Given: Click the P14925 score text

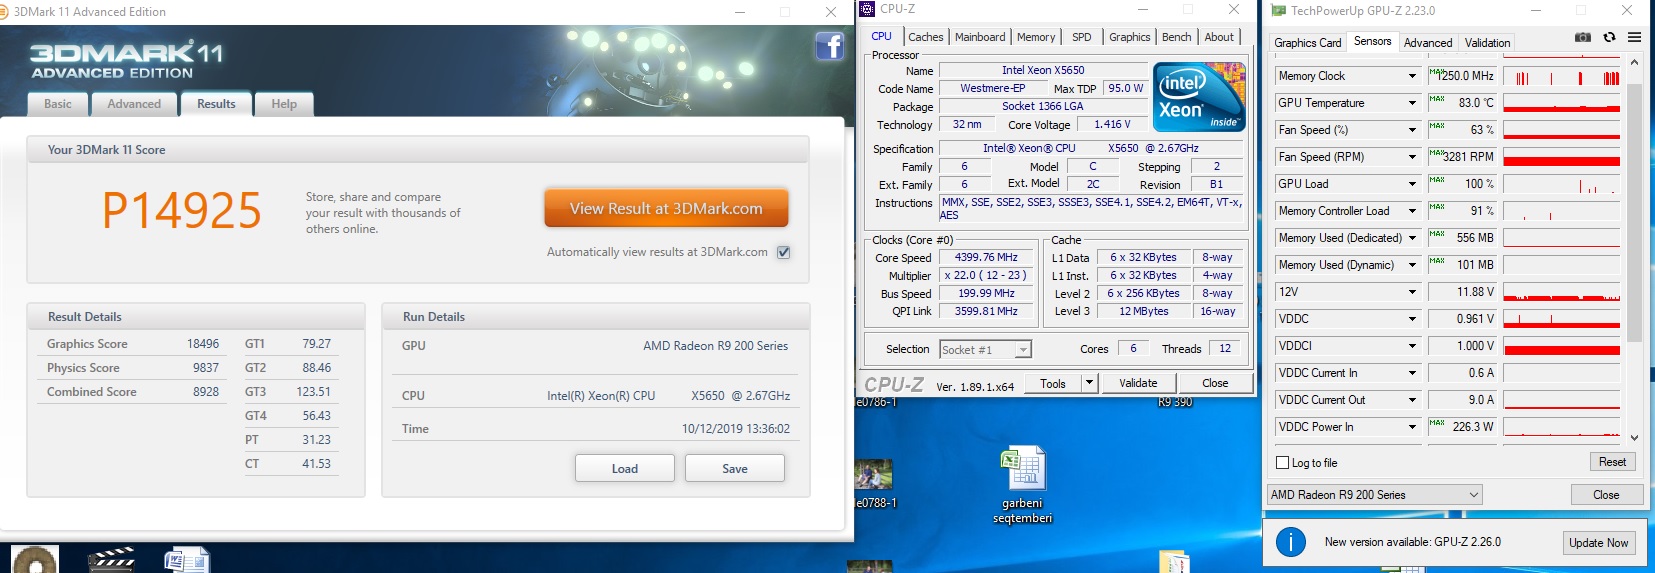Looking at the screenshot, I should [x=182, y=211].
